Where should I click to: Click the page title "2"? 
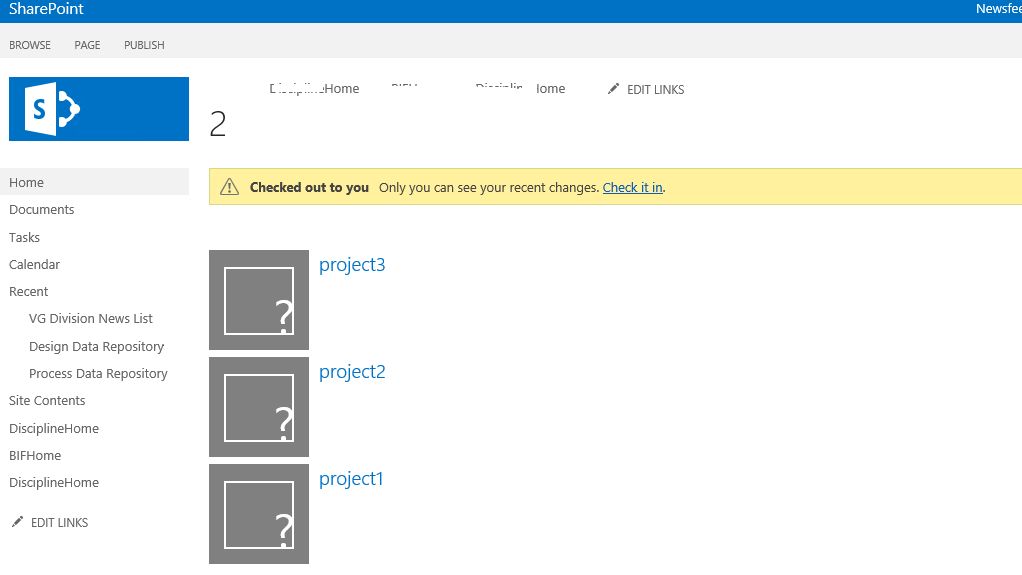click(x=218, y=124)
